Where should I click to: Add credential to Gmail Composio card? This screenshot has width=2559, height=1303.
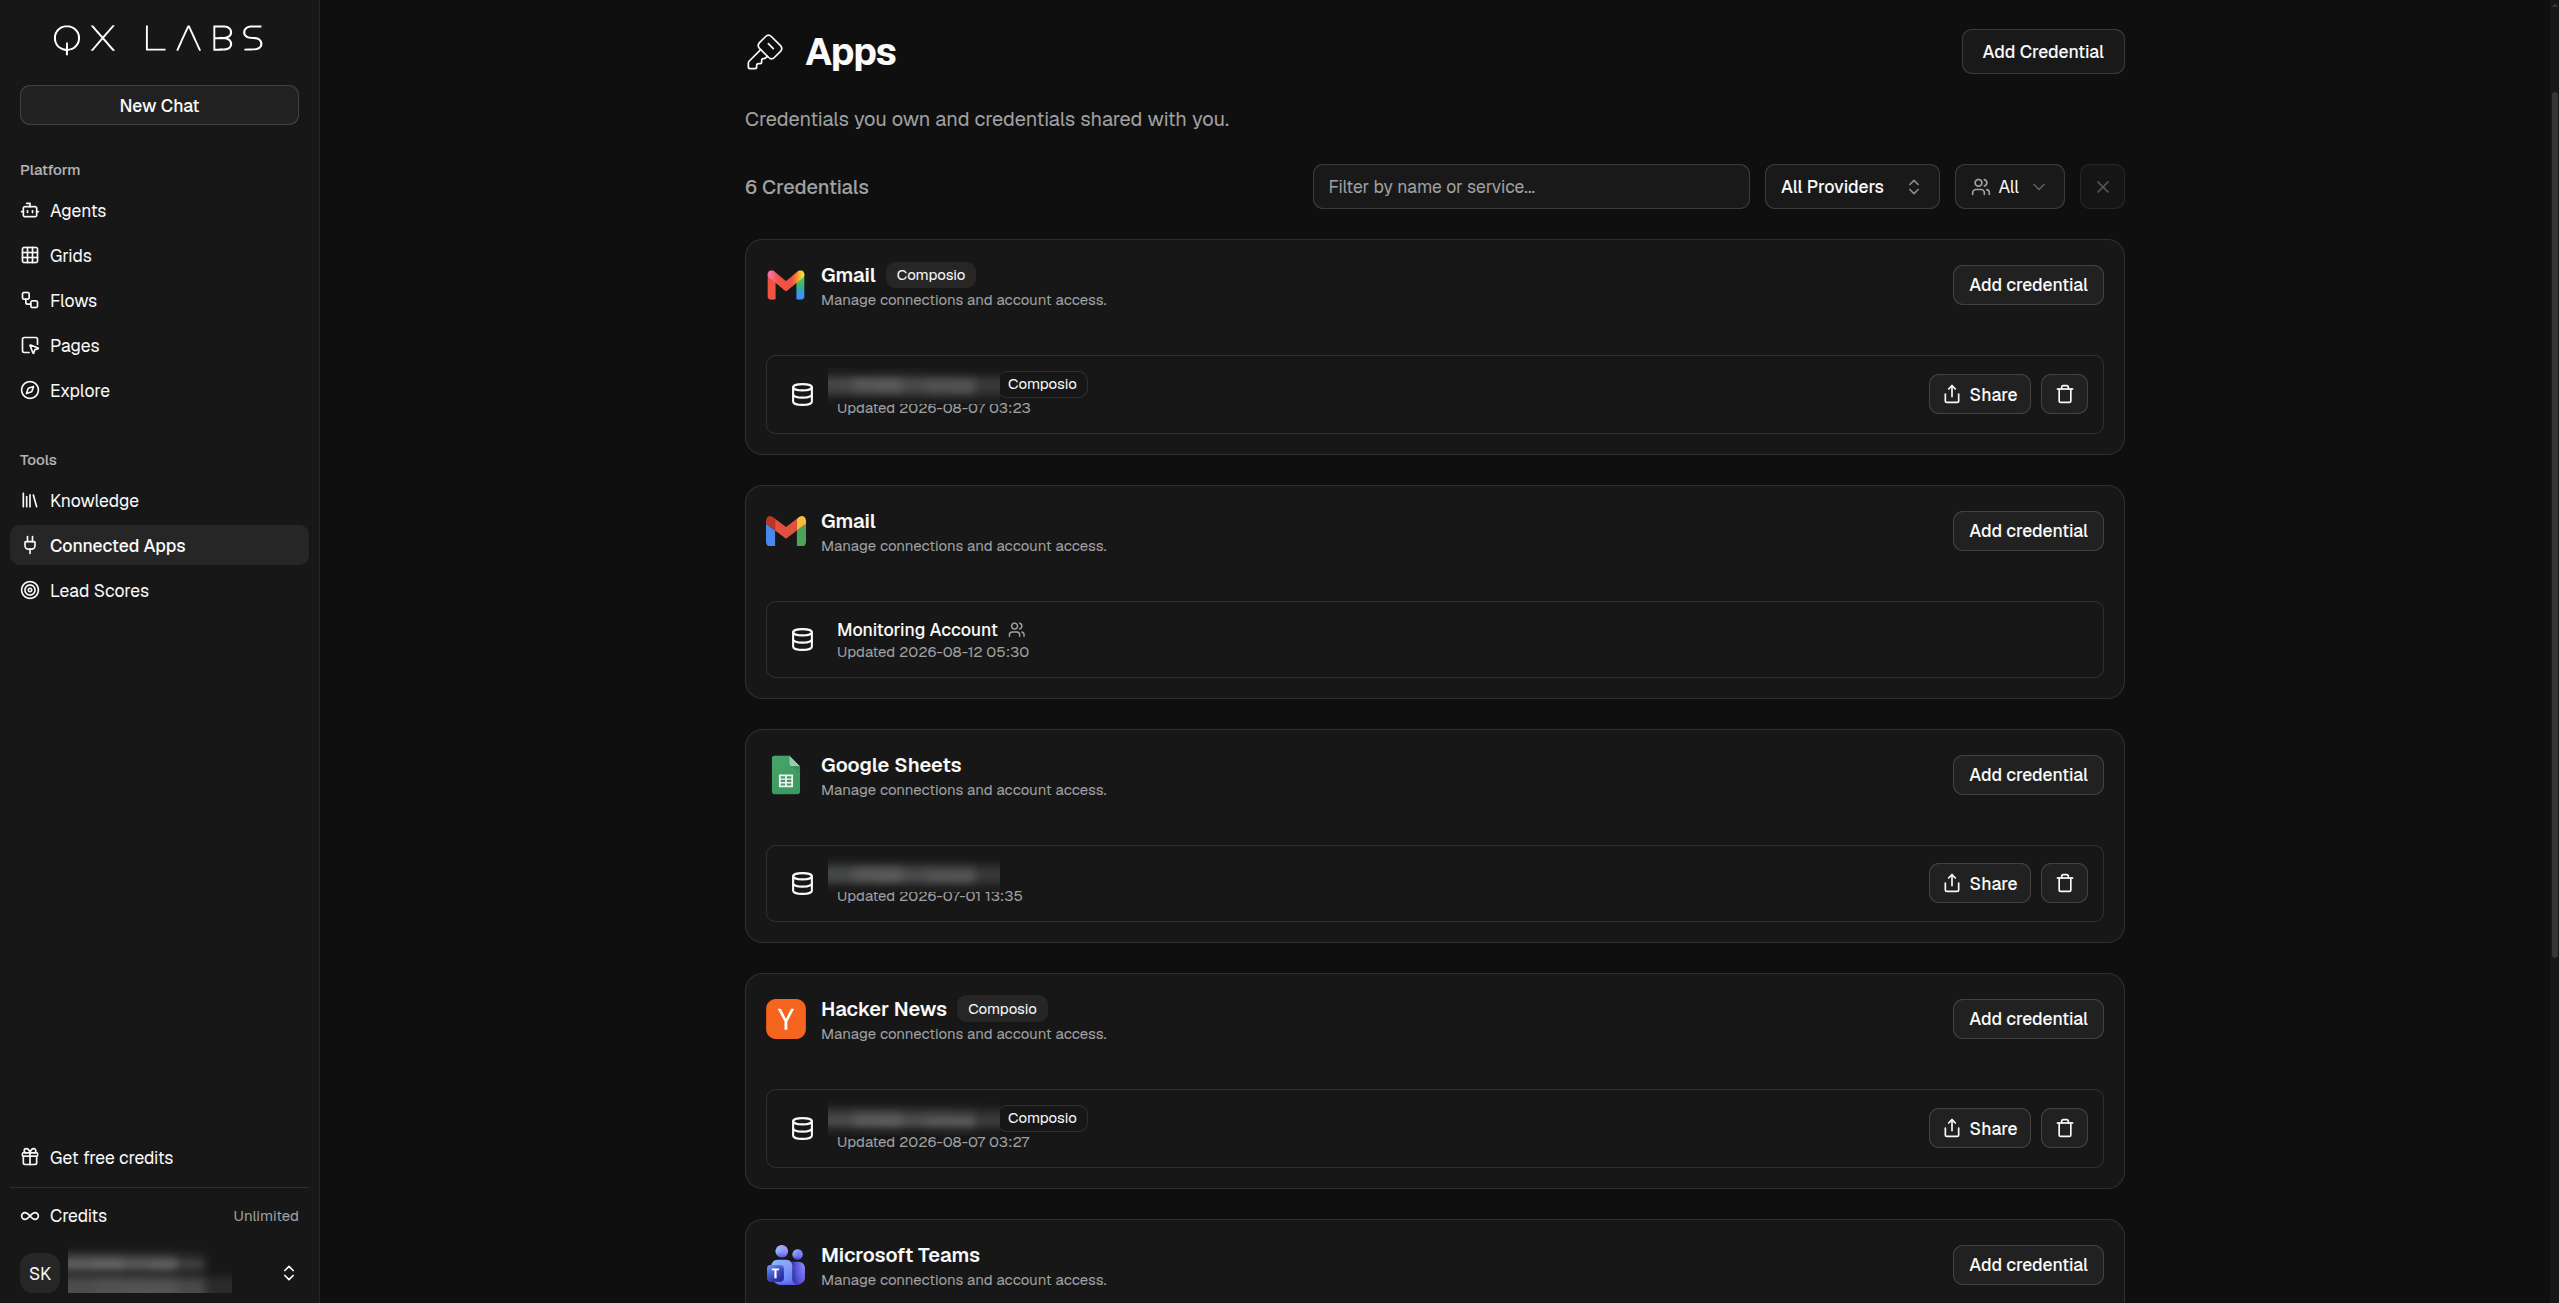[2028, 285]
